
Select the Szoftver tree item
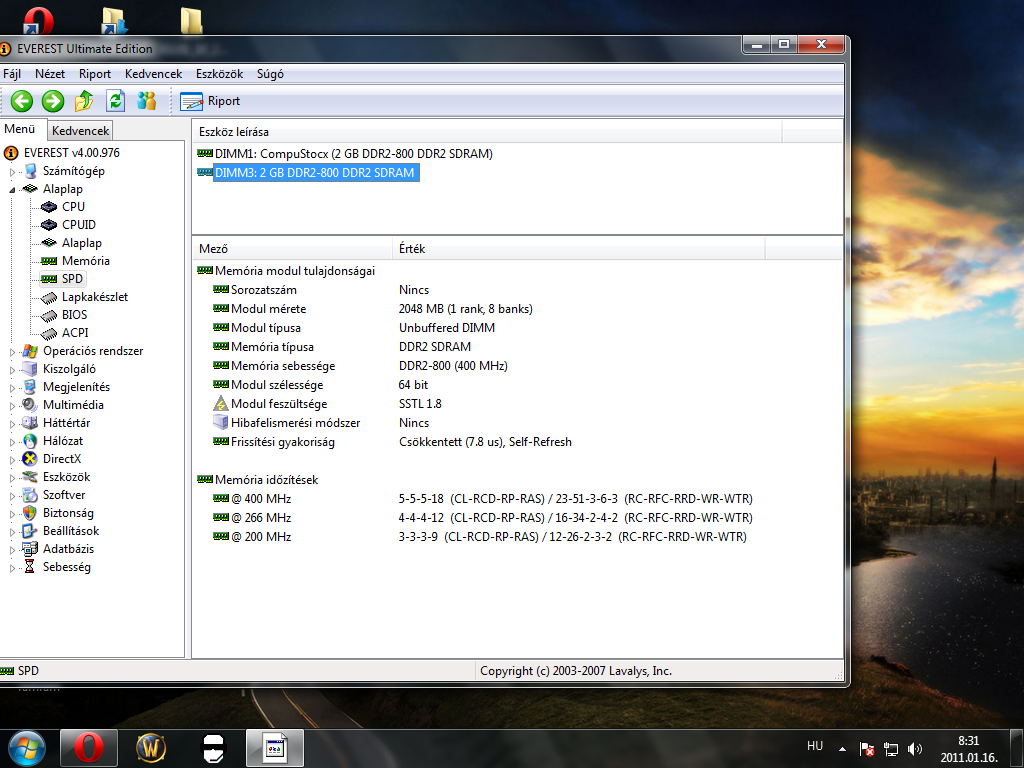coord(64,495)
